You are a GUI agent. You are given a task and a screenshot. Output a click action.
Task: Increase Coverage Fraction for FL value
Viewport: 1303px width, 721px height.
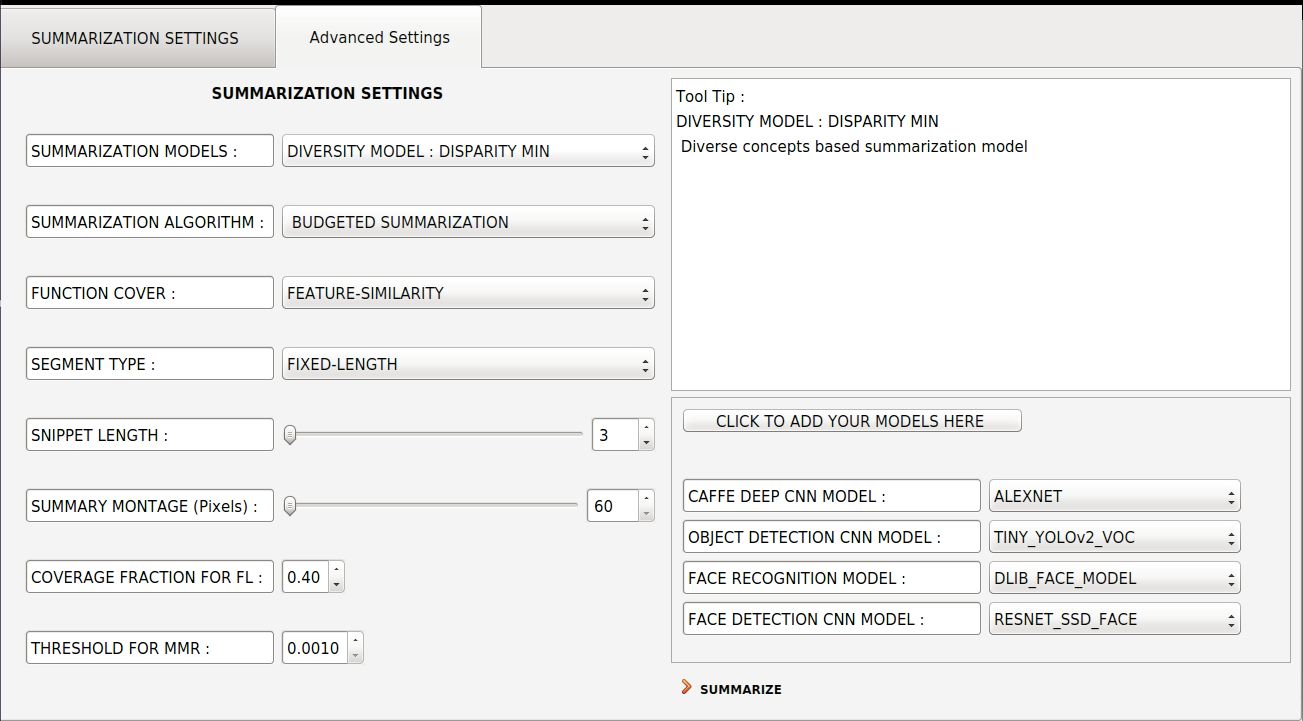[x=337, y=570]
